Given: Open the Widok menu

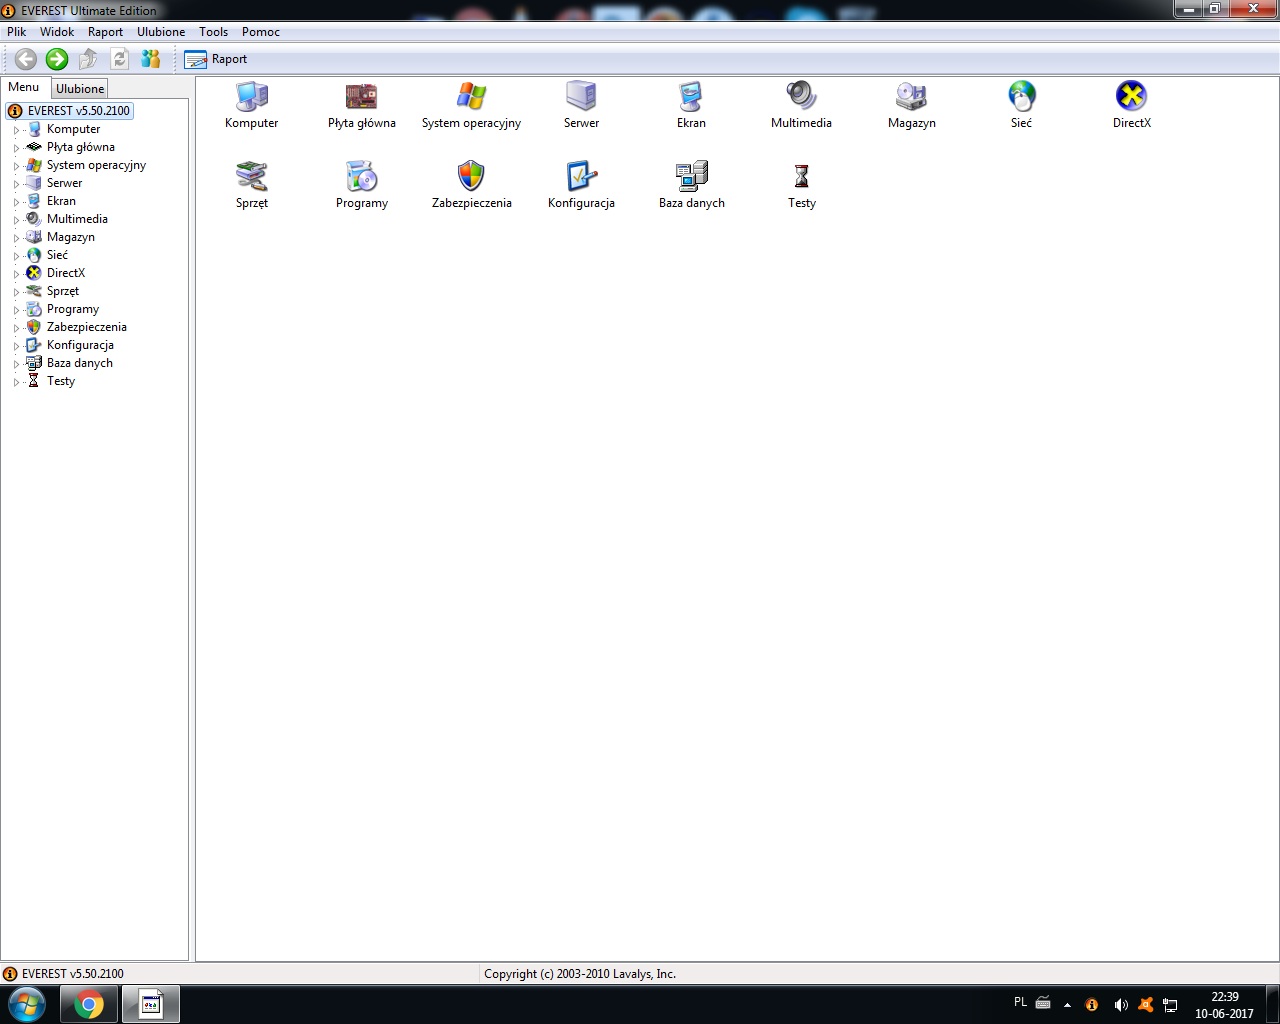Looking at the screenshot, I should 57,32.
